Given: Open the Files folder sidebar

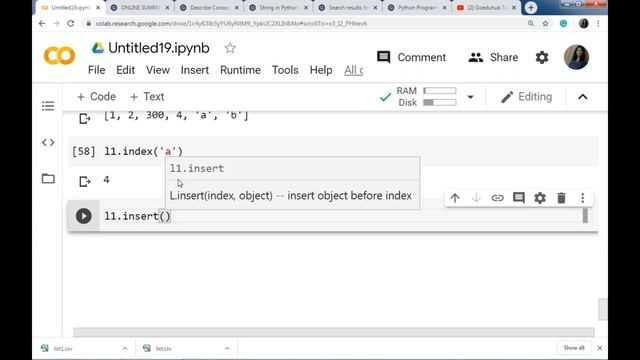Looking at the screenshot, I should pos(48,178).
